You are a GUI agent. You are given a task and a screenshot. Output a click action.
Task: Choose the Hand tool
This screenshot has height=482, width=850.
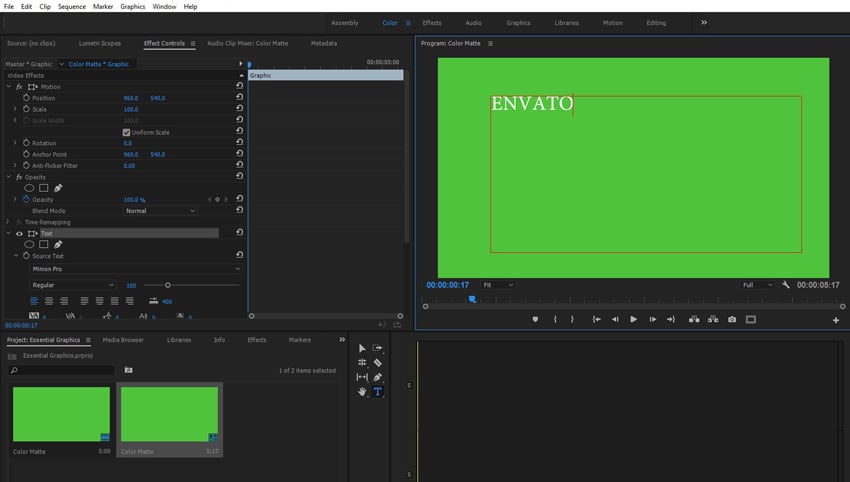coord(362,392)
